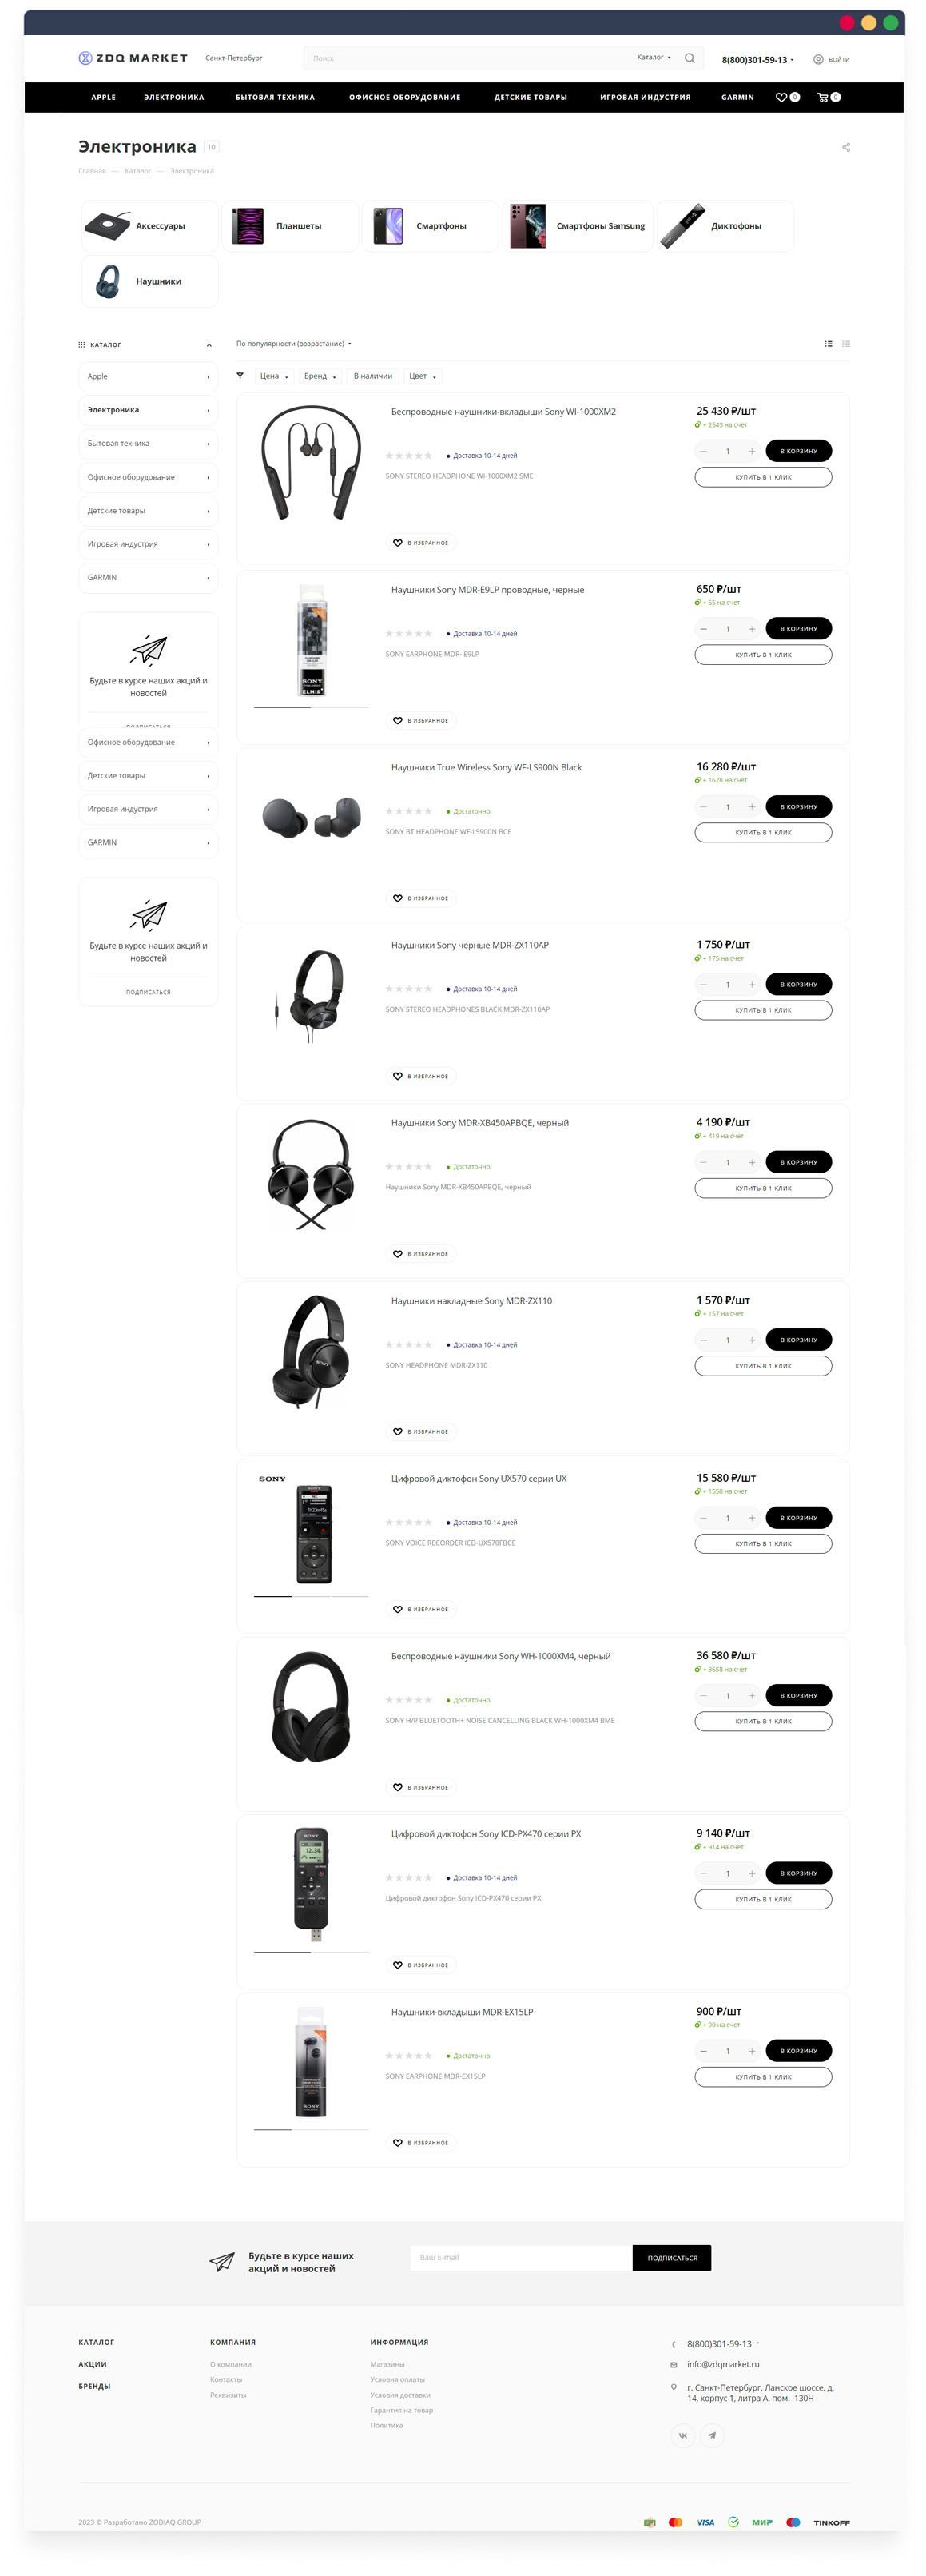Open the Цена price filter dropdown
The height and width of the screenshot is (2576, 926).
tap(273, 376)
